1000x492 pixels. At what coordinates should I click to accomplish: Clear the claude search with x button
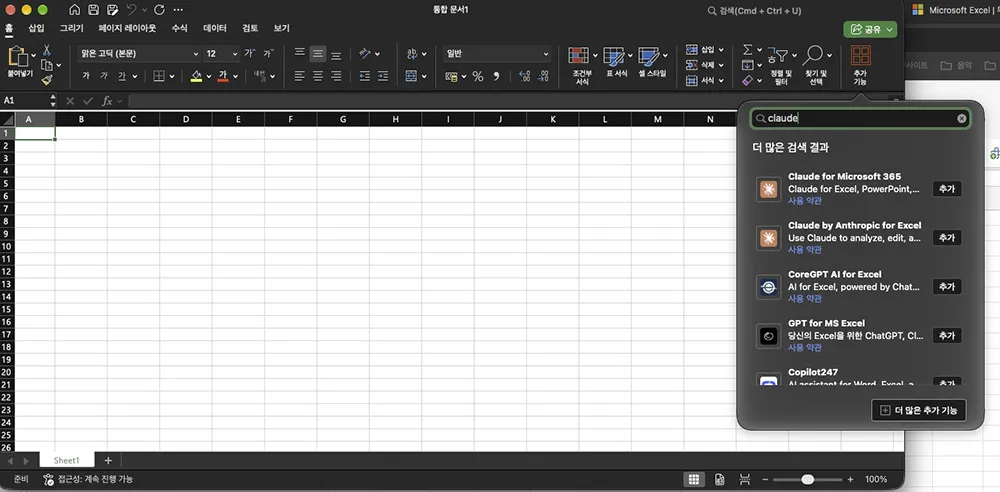962,118
